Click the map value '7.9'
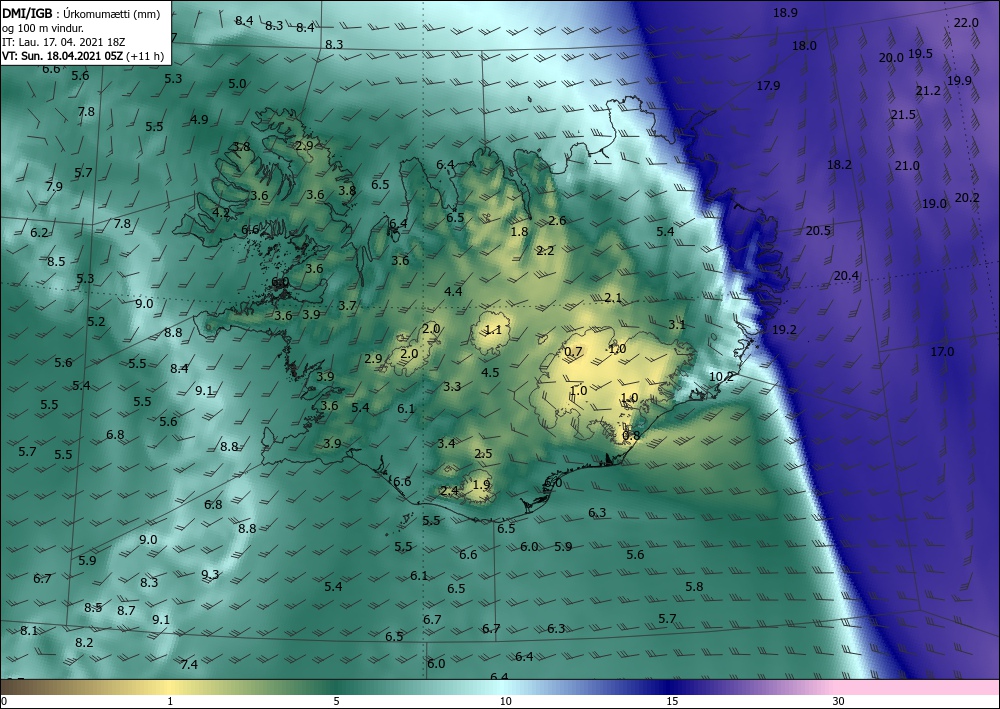The image size is (1000, 709). [x=54, y=187]
